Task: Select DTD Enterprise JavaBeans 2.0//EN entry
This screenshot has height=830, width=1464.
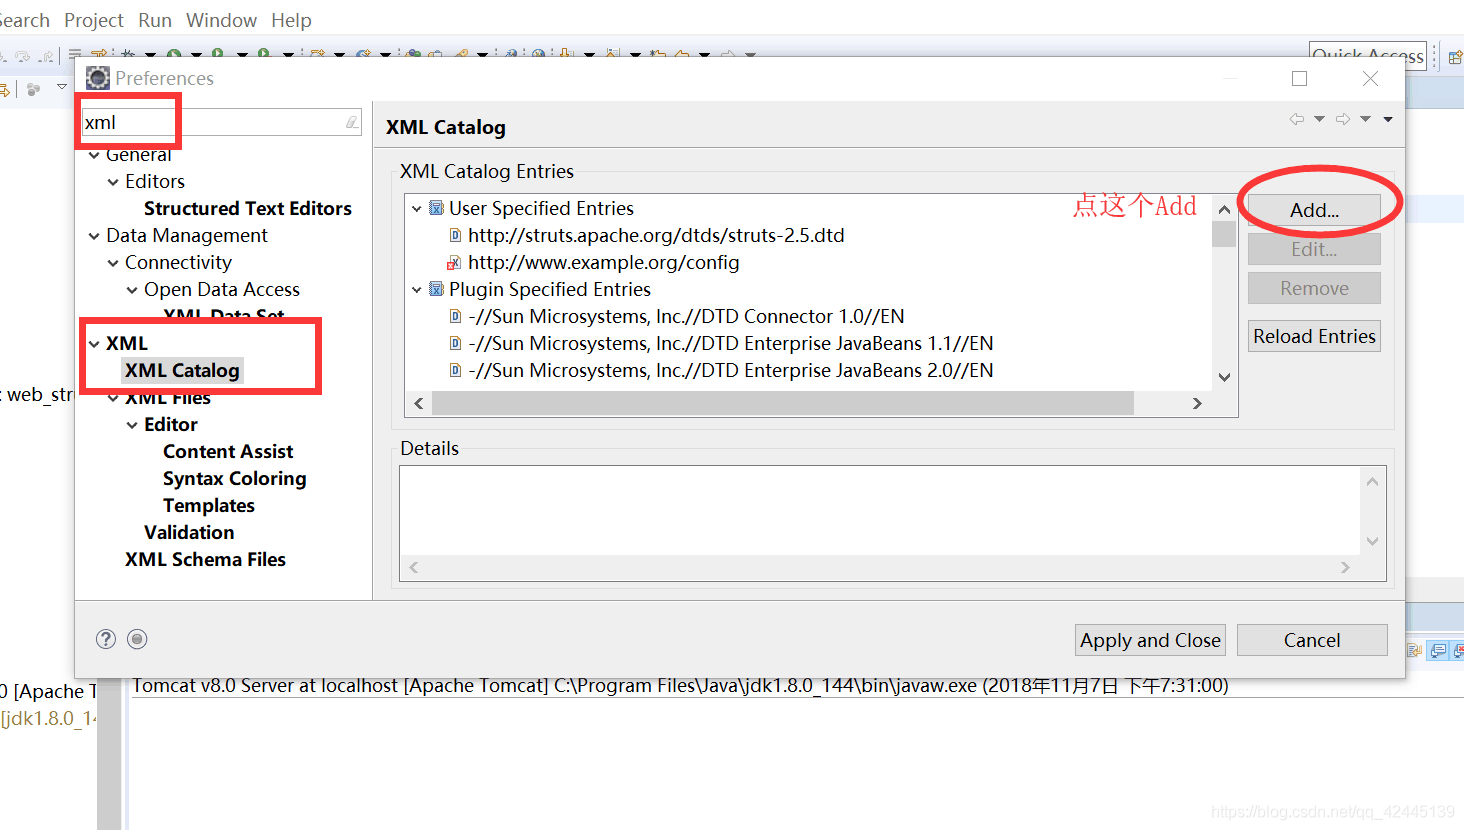Action: pyautogui.click(x=731, y=370)
